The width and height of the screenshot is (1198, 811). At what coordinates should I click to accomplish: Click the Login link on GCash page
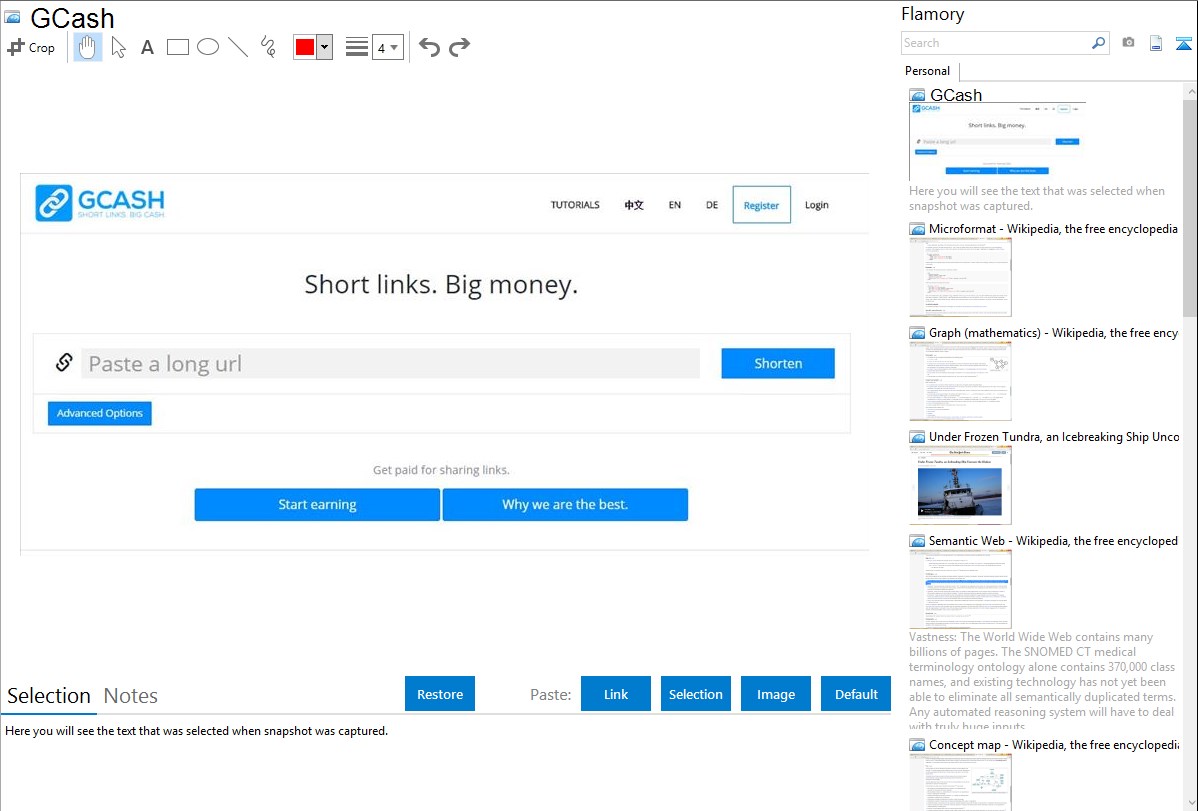(817, 205)
